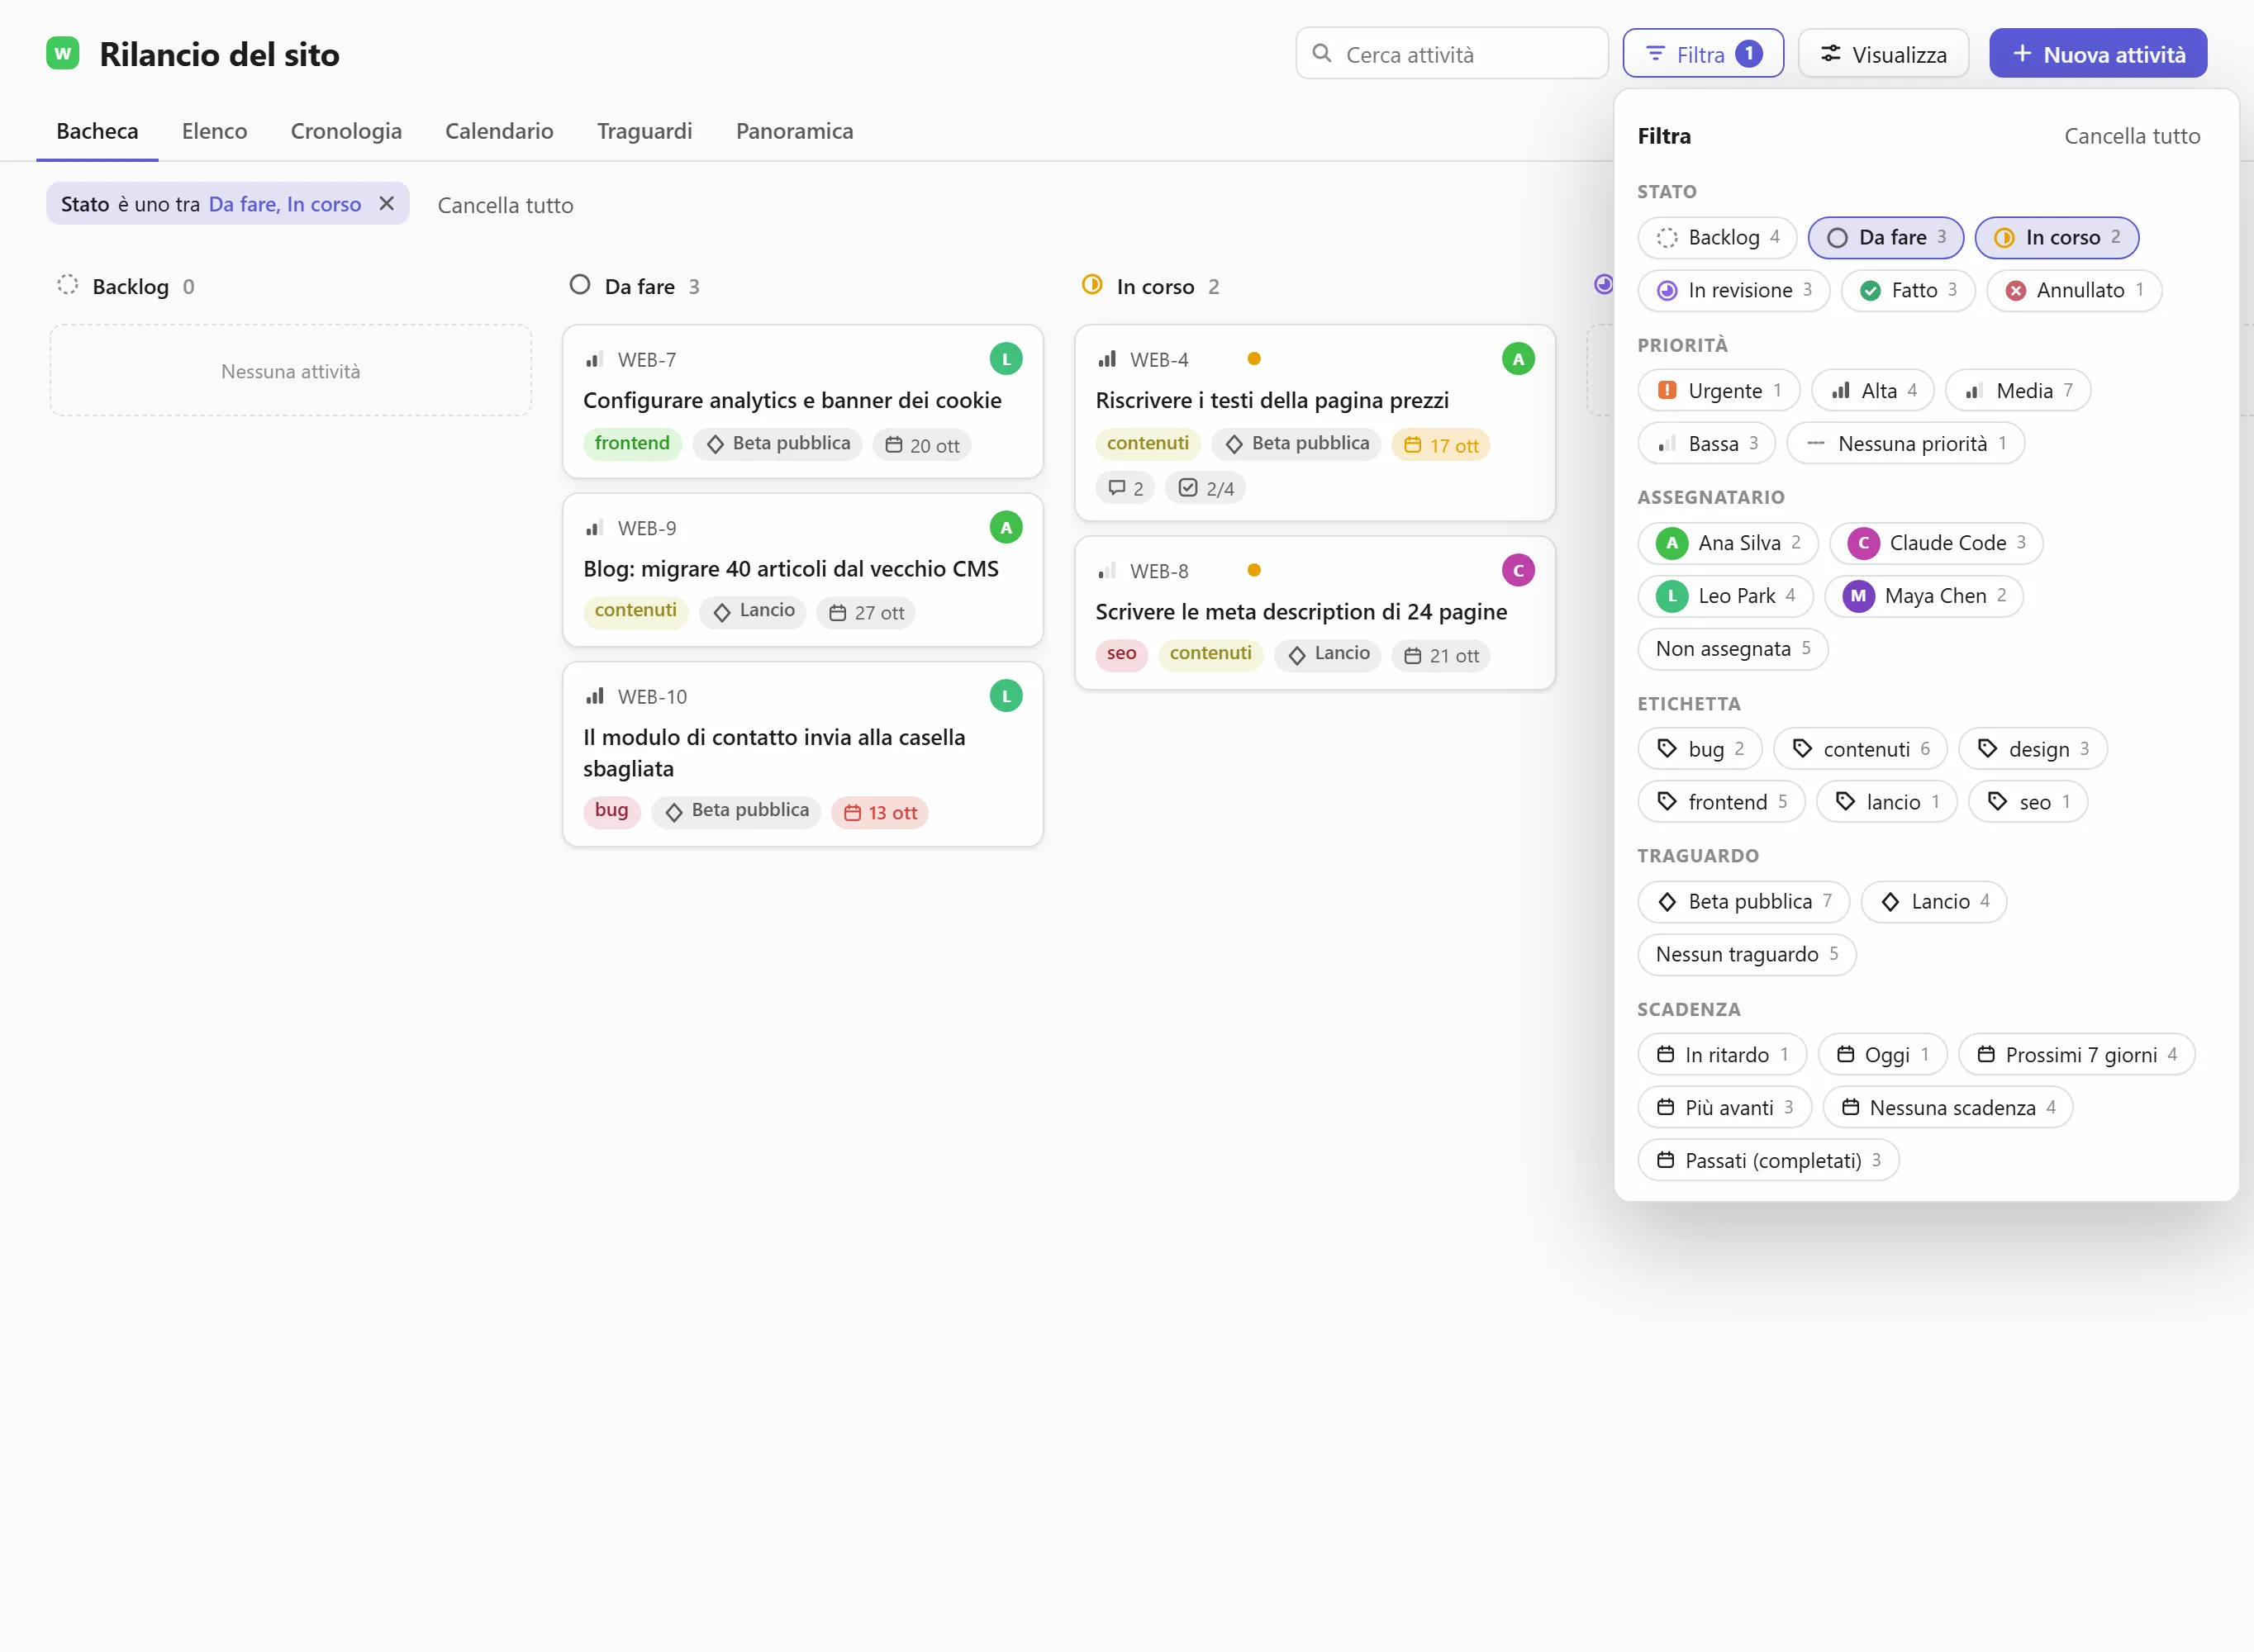Filter by the bug label
Screen dimensions: 2254x1652
(1700, 749)
